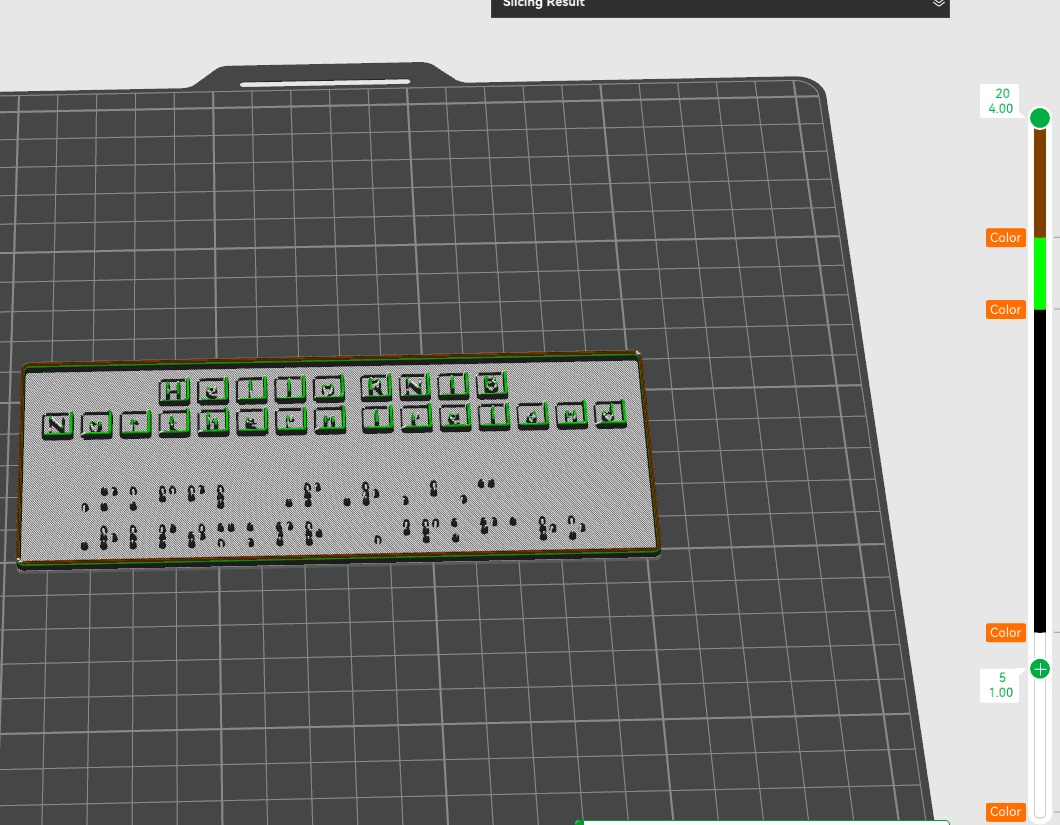Image resolution: width=1060 pixels, height=825 pixels.
Task: Expand the Slicing Result panel chevron
Action: [x=938, y=4]
